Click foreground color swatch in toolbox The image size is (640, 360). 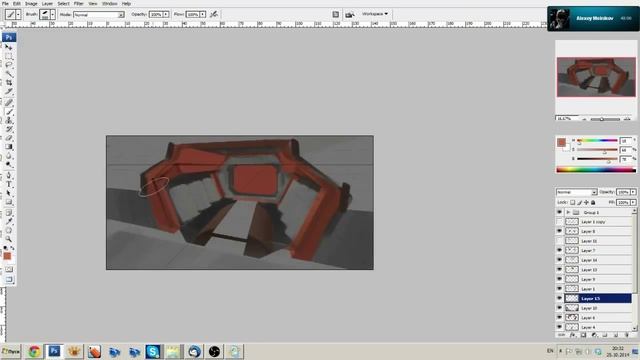7,256
